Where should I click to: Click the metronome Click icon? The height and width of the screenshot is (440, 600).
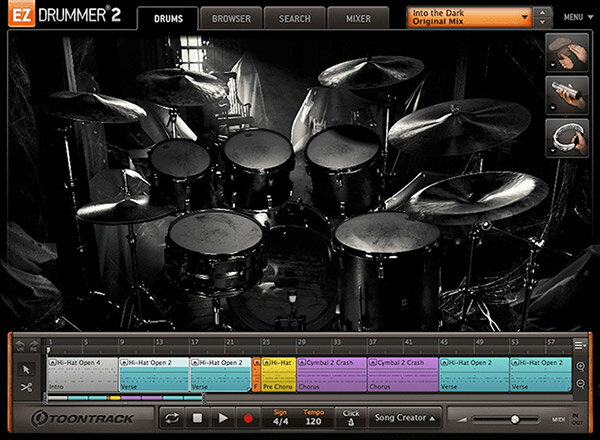point(350,422)
